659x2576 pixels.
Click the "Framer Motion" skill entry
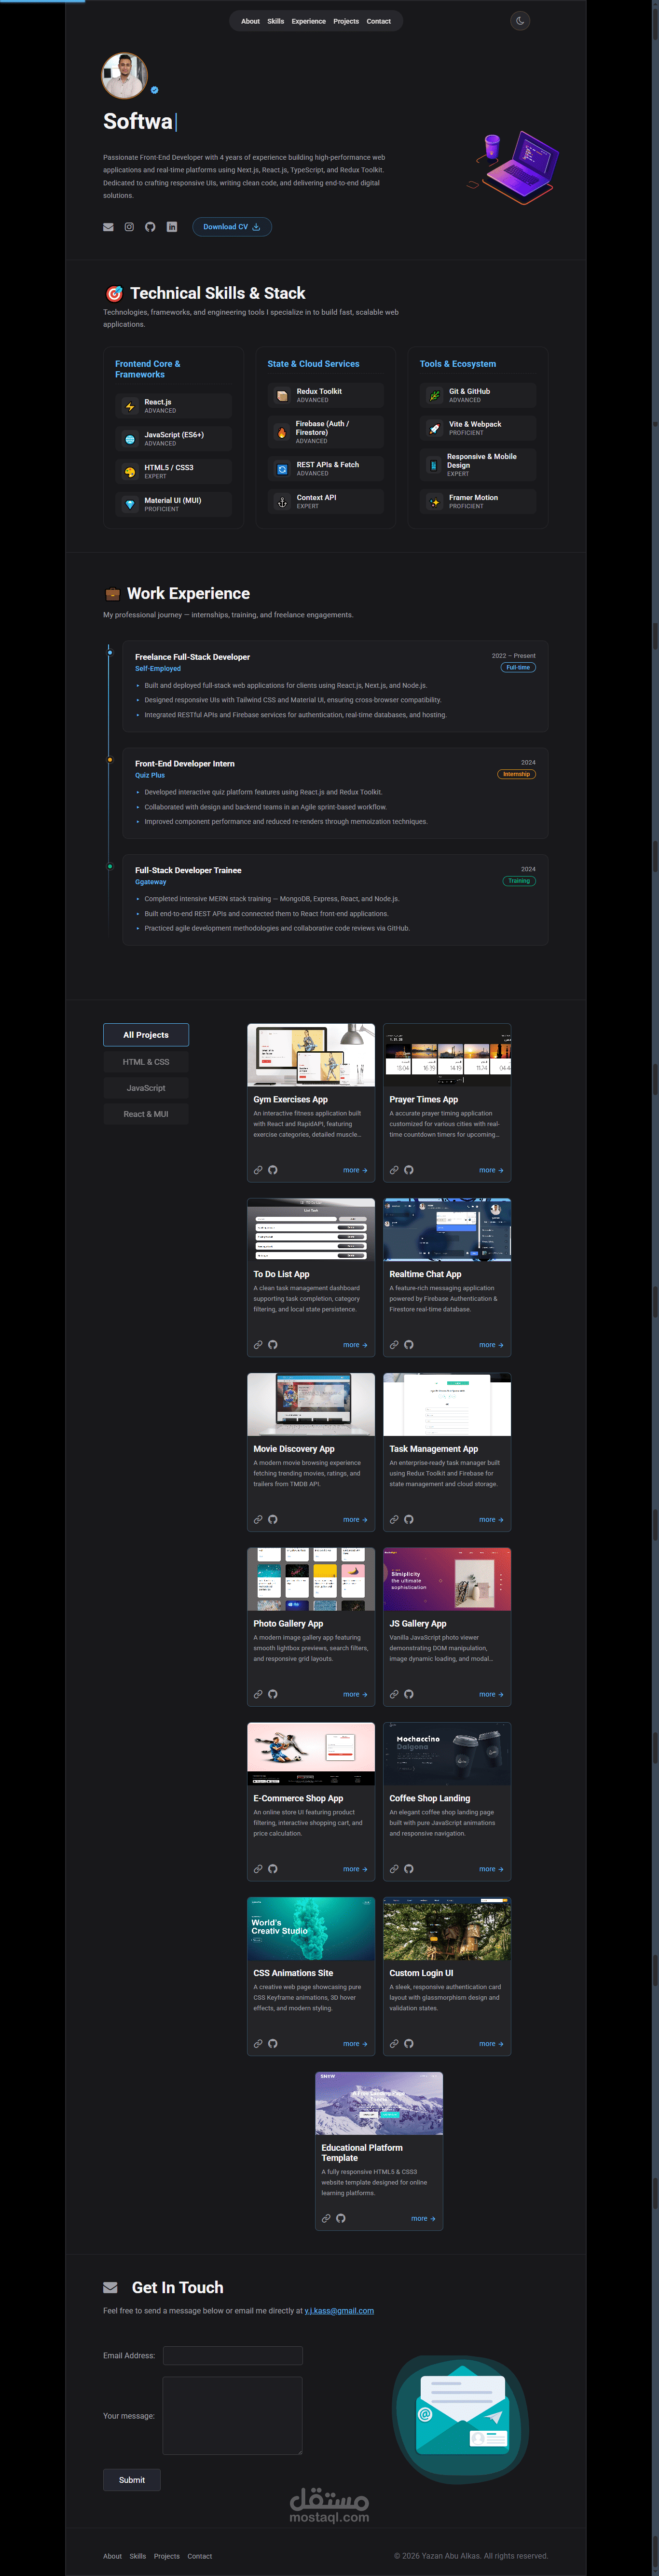point(478,501)
